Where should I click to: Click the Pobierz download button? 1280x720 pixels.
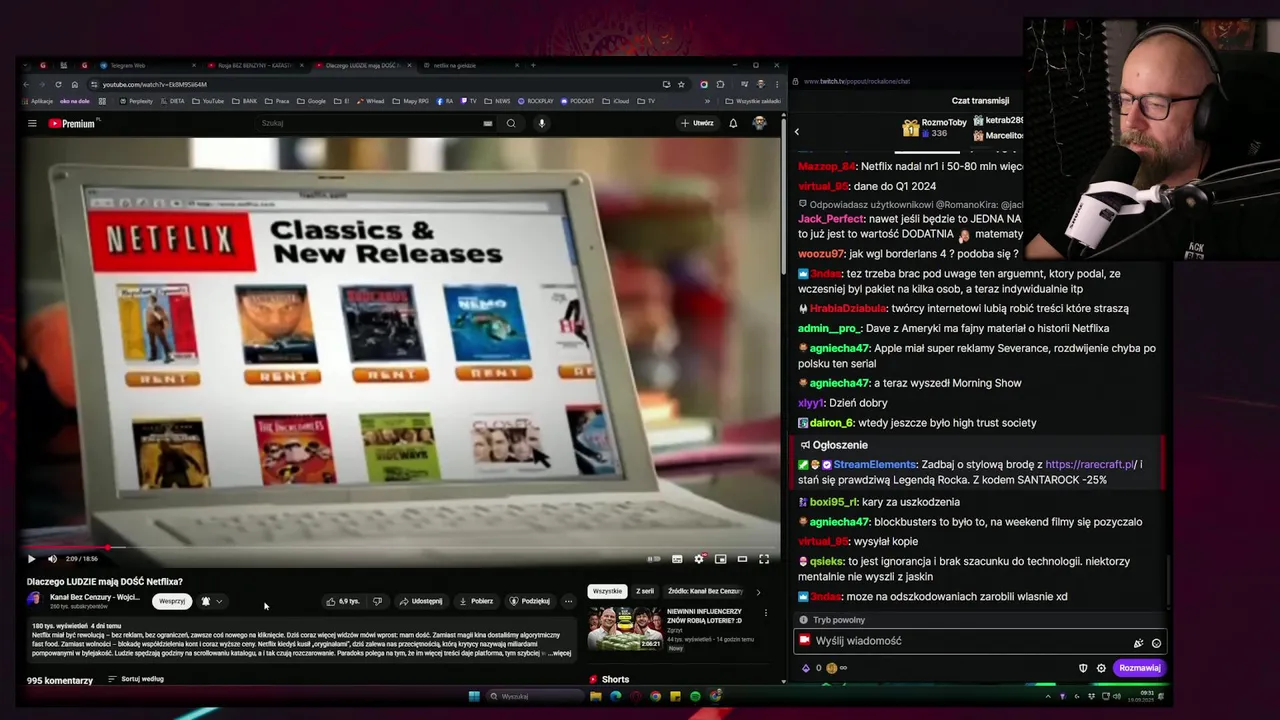(476, 601)
